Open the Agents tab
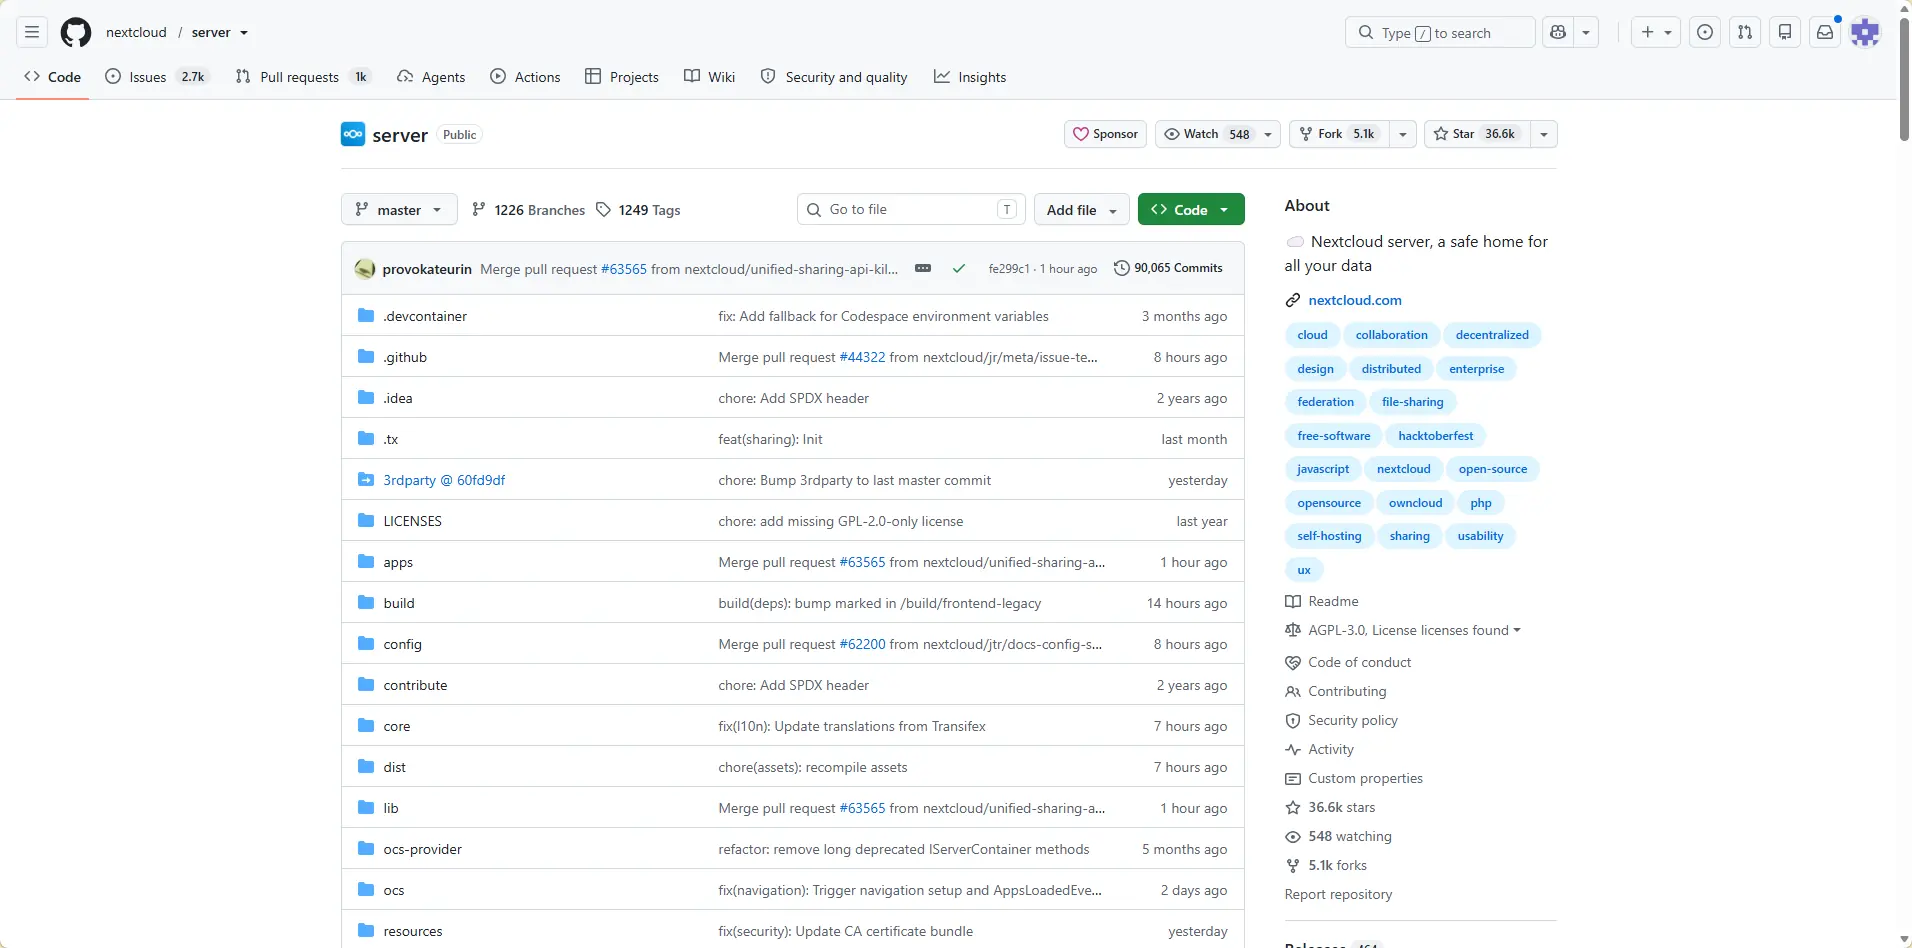The width and height of the screenshot is (1912, 948). coord(431,77)
